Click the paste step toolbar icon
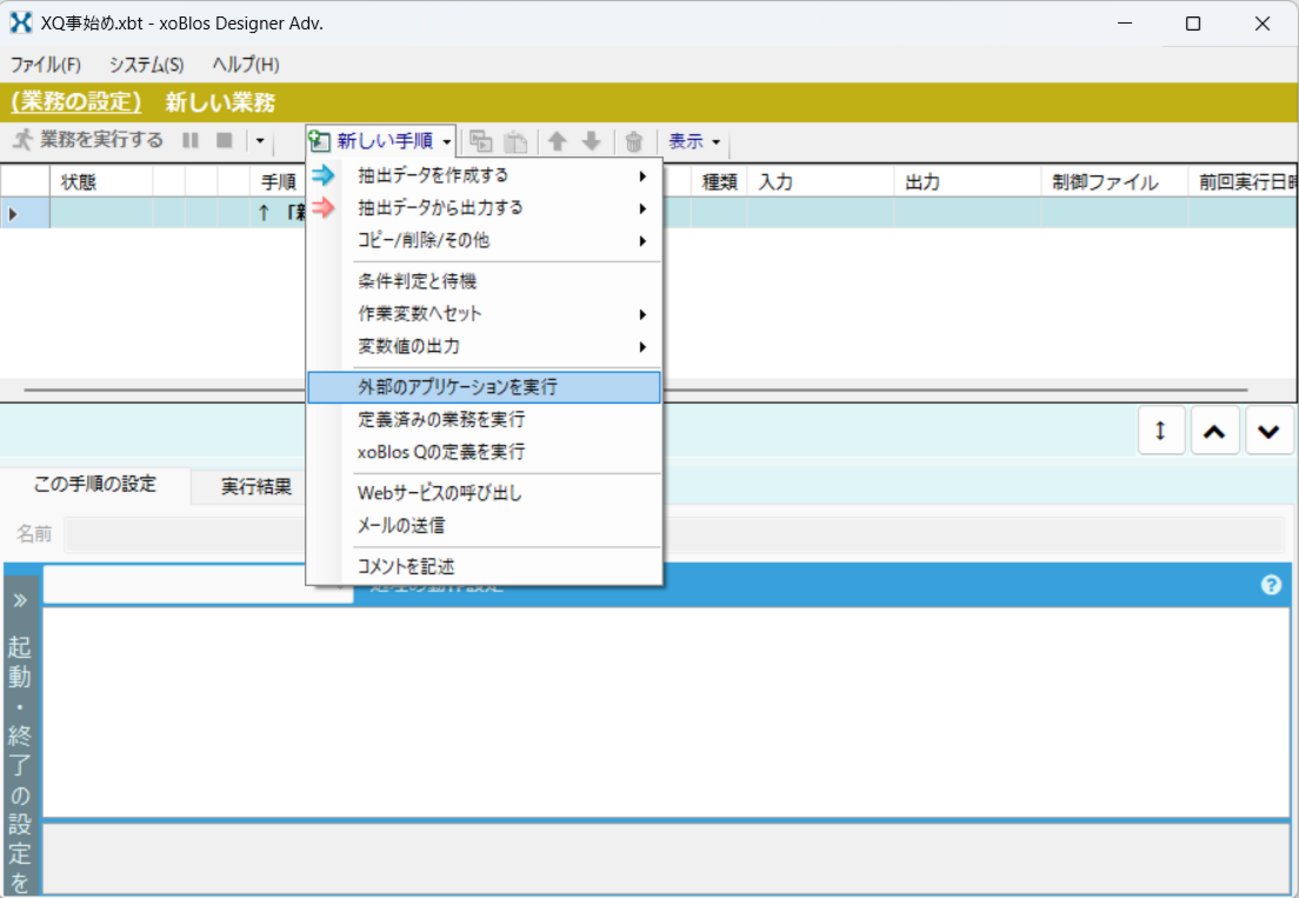 (x=515, y=142)
